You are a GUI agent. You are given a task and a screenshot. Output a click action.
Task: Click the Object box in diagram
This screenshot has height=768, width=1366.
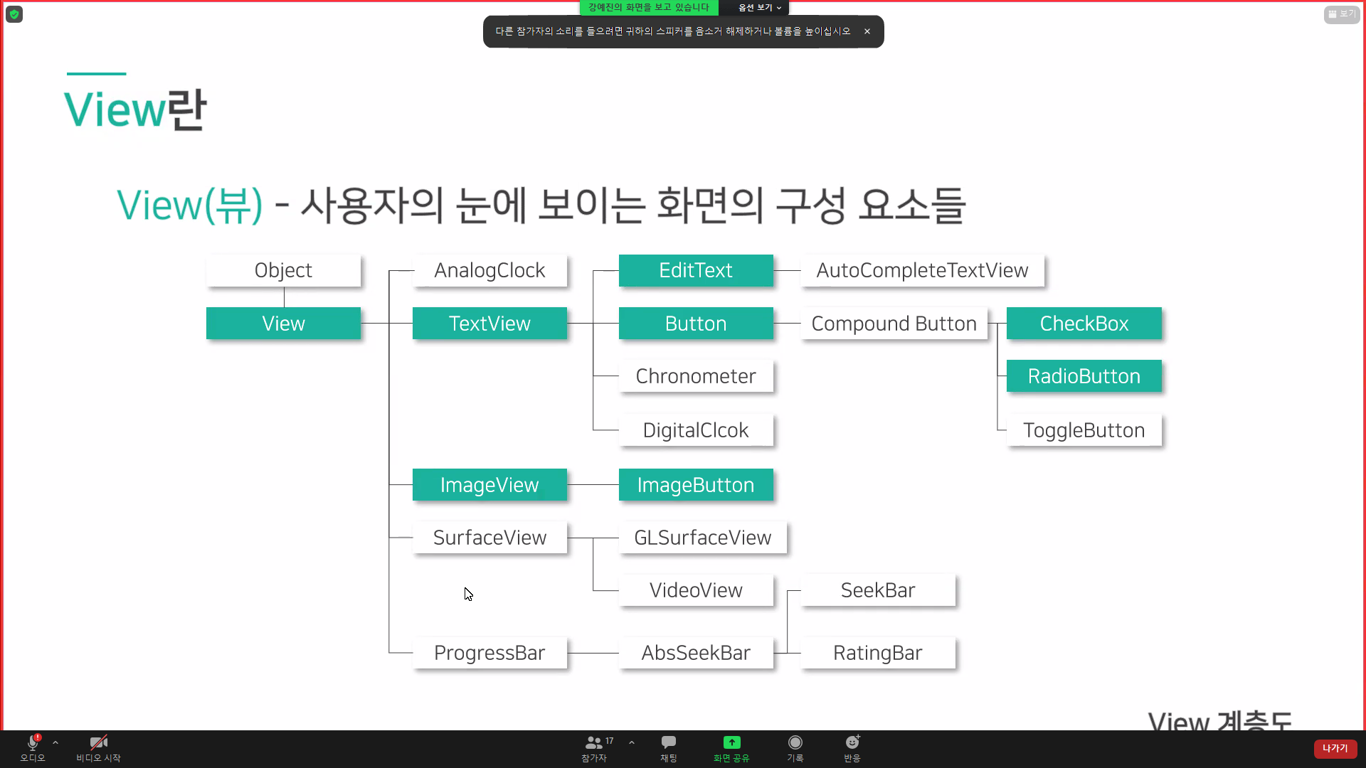pos(283,270)
